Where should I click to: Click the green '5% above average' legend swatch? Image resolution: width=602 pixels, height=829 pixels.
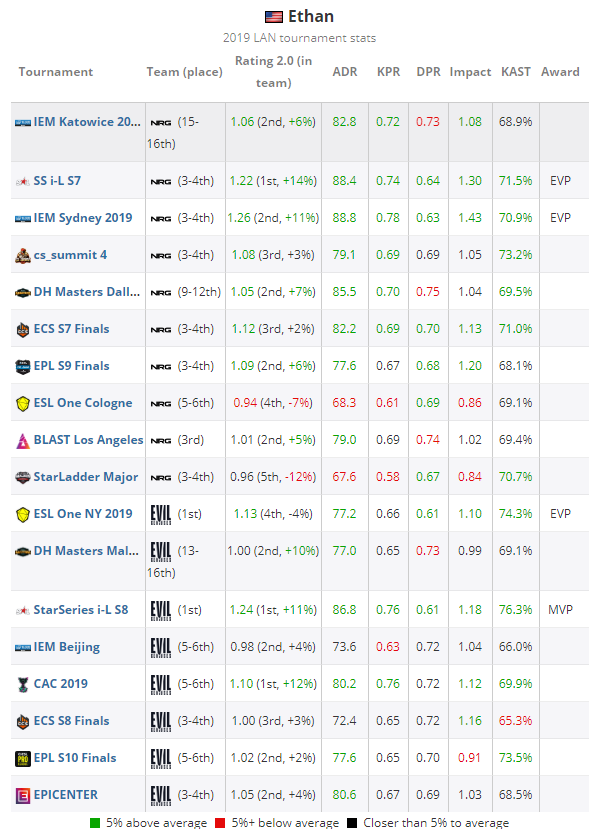(x=95, y=823)
